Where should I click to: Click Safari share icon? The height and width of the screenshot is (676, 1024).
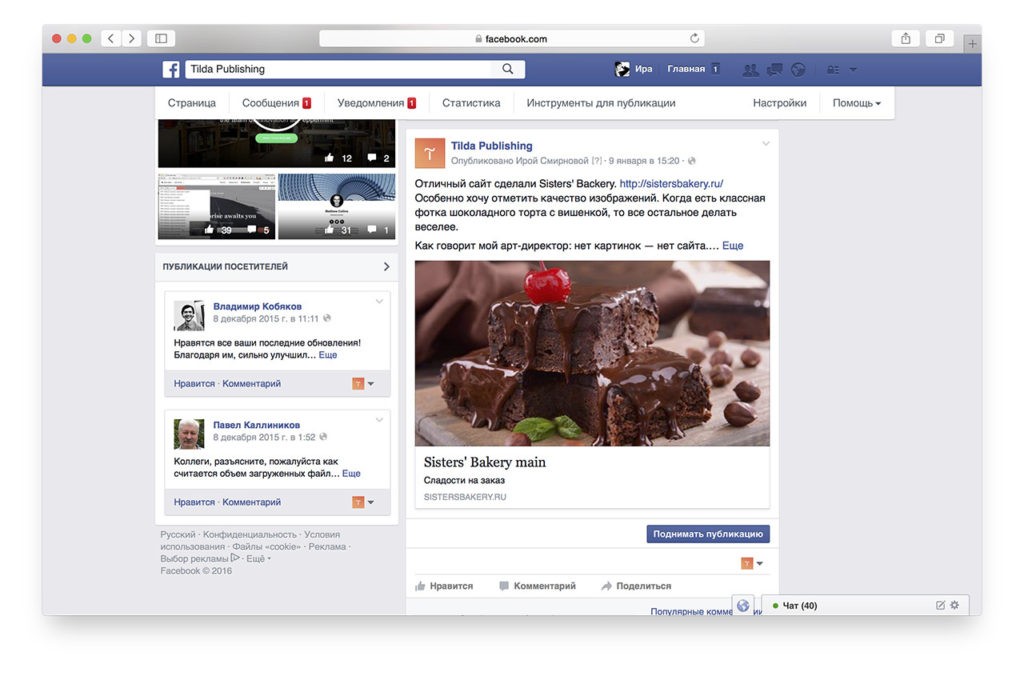point(906,39)
